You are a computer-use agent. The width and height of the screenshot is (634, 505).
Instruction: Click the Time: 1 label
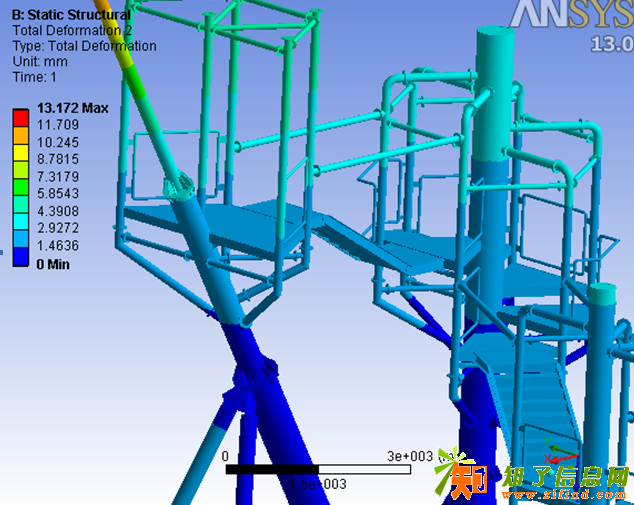33,77
